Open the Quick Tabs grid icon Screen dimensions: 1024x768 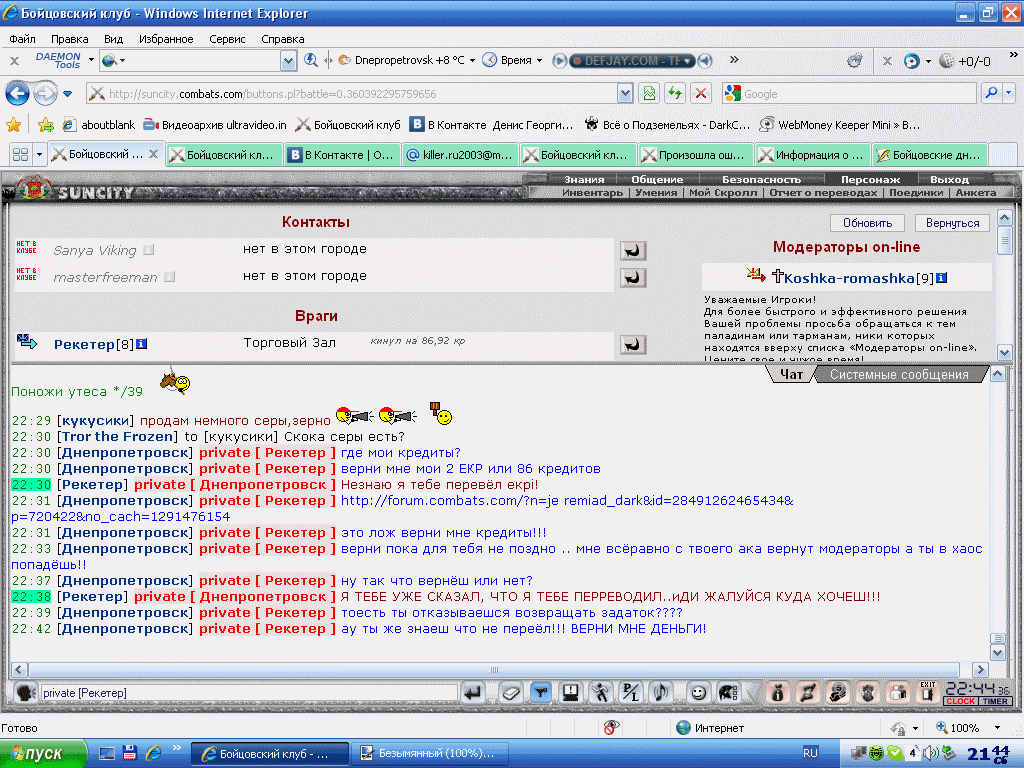20,155
